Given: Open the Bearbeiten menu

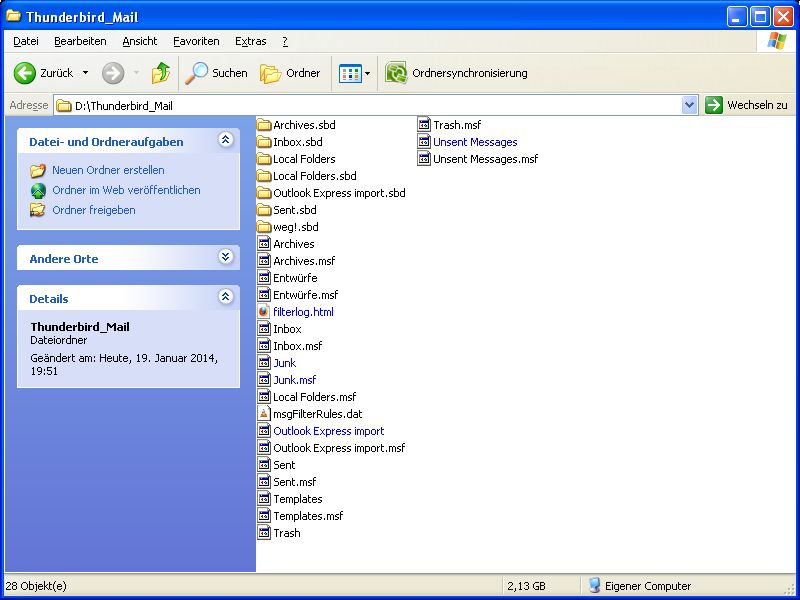Looking at the screenshot, I should (80, 41).
